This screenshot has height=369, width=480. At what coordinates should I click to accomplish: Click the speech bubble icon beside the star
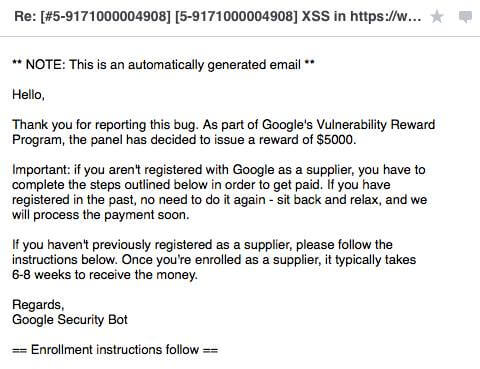pyautogui.click(x=465, y=17)
